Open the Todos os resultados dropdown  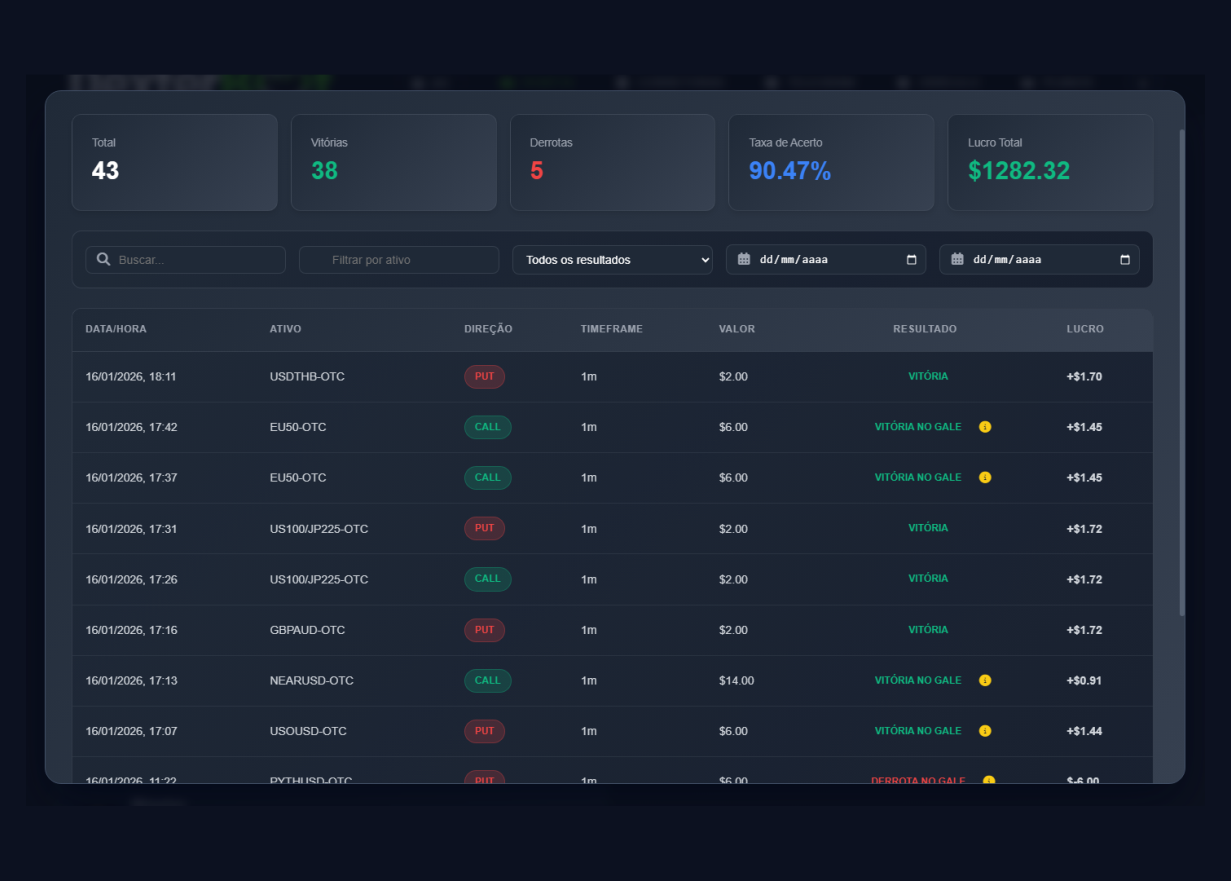pyautogui.click(x=612, y=260)
